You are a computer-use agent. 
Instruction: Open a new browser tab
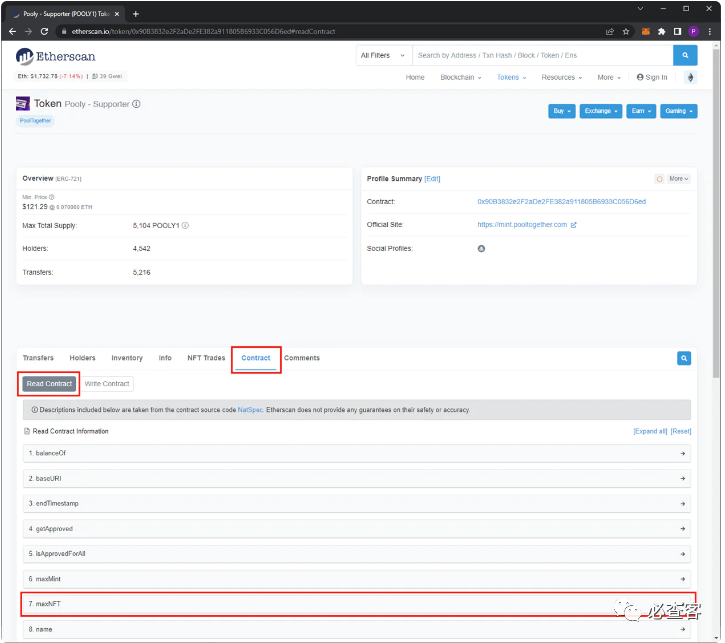(x=135, y=14)
